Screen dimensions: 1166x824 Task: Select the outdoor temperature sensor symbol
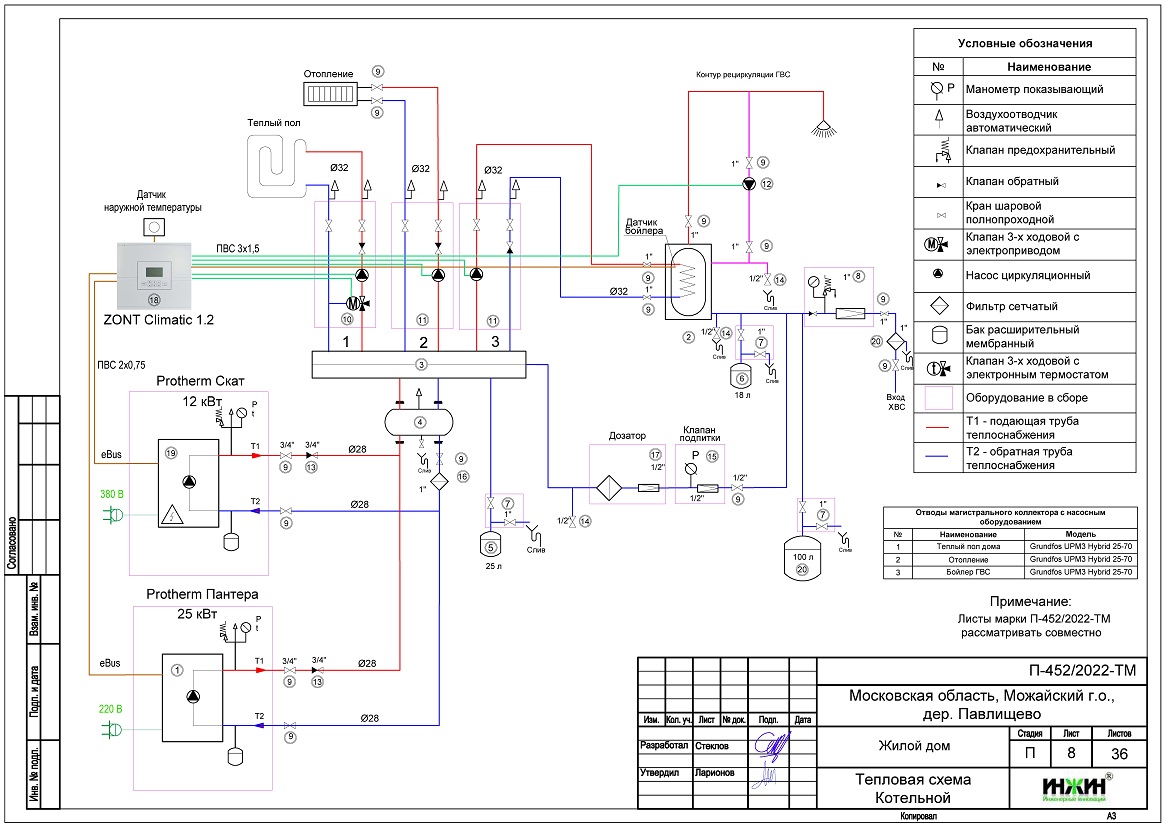click(154, 228)
